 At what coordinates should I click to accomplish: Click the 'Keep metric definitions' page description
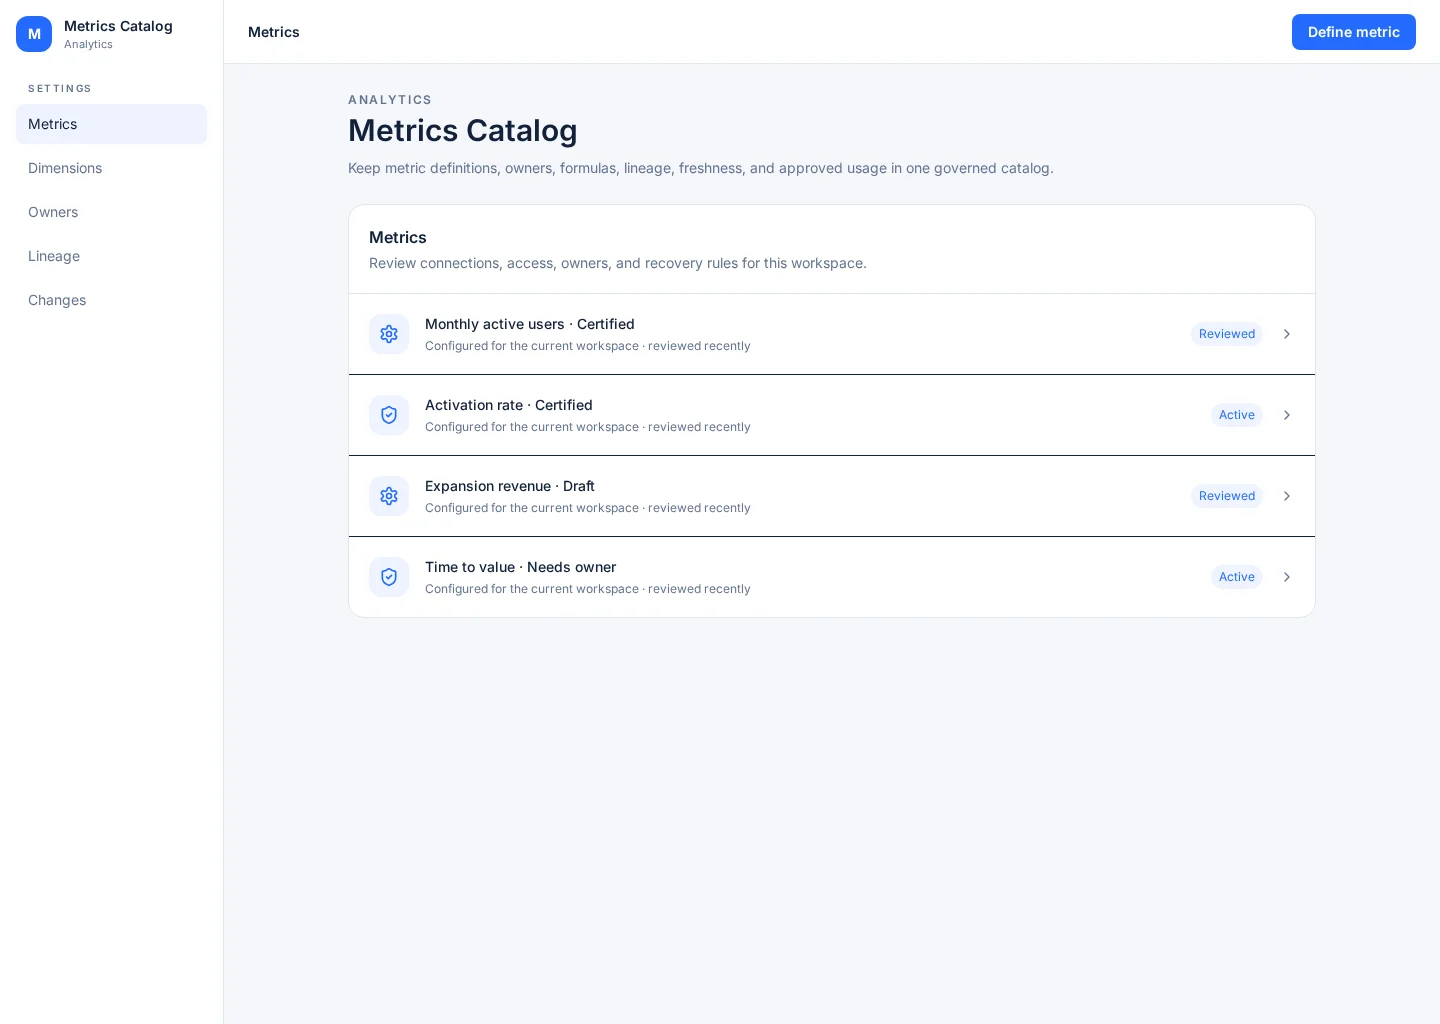[701, 168]
